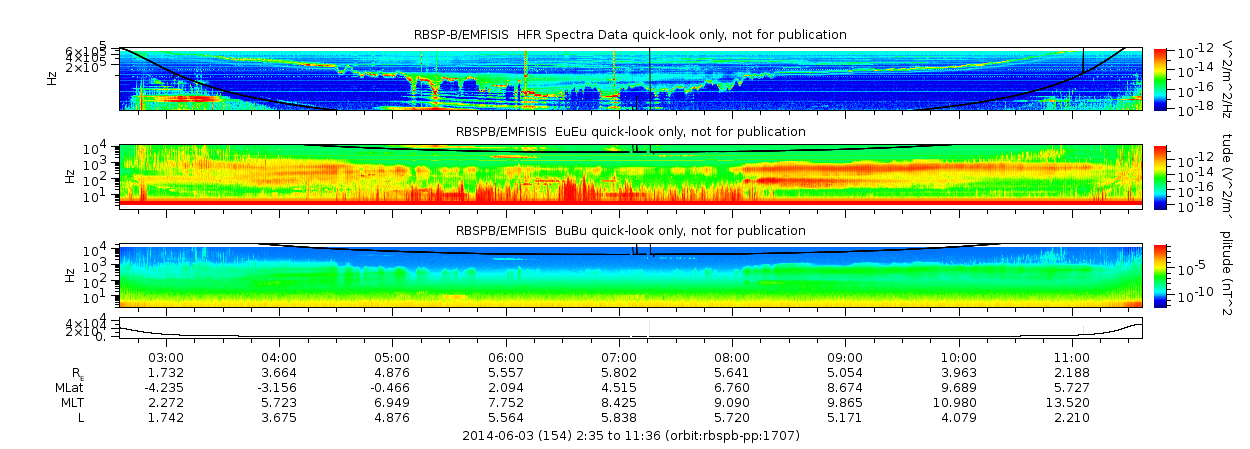1250x449 pixels.
Task: Click the 09:00 time axis label
Action: (845, 357)
